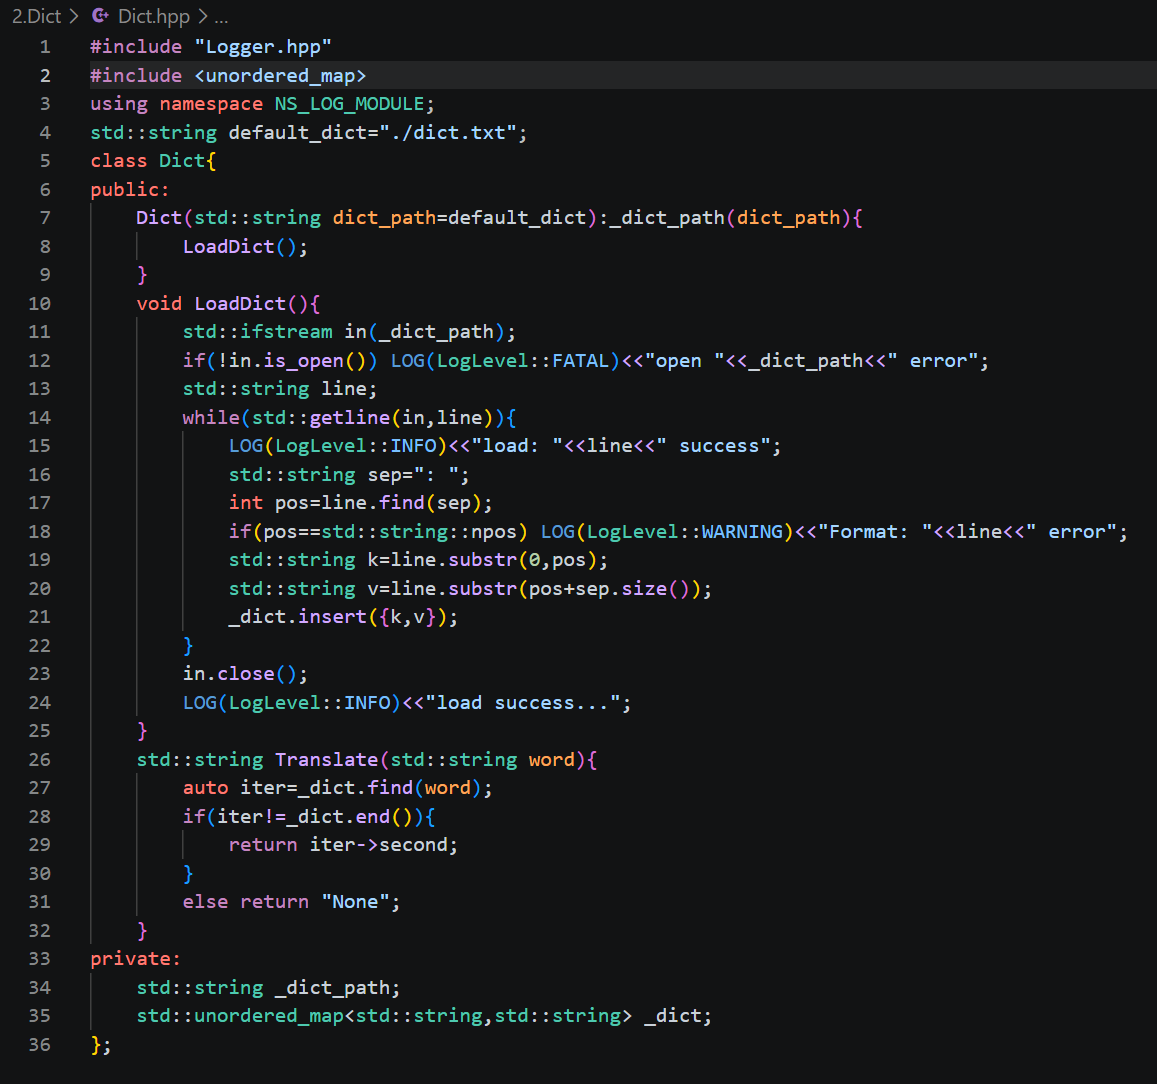Select the Dict.hpp breadcrumb item
Image resolution: width=1157 pixels, height=1084 pixels.
point(153,16)
